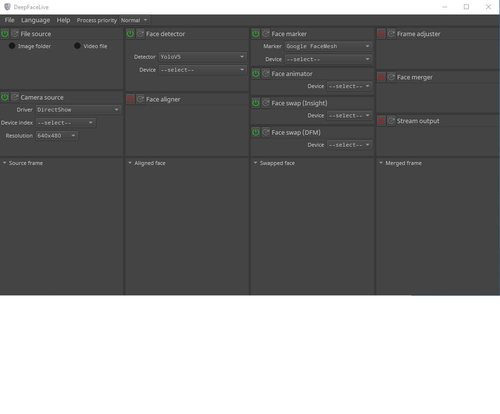Reset Face merger module settings
500x414 pixels.
pyautogui.click(x=391, y=77)
